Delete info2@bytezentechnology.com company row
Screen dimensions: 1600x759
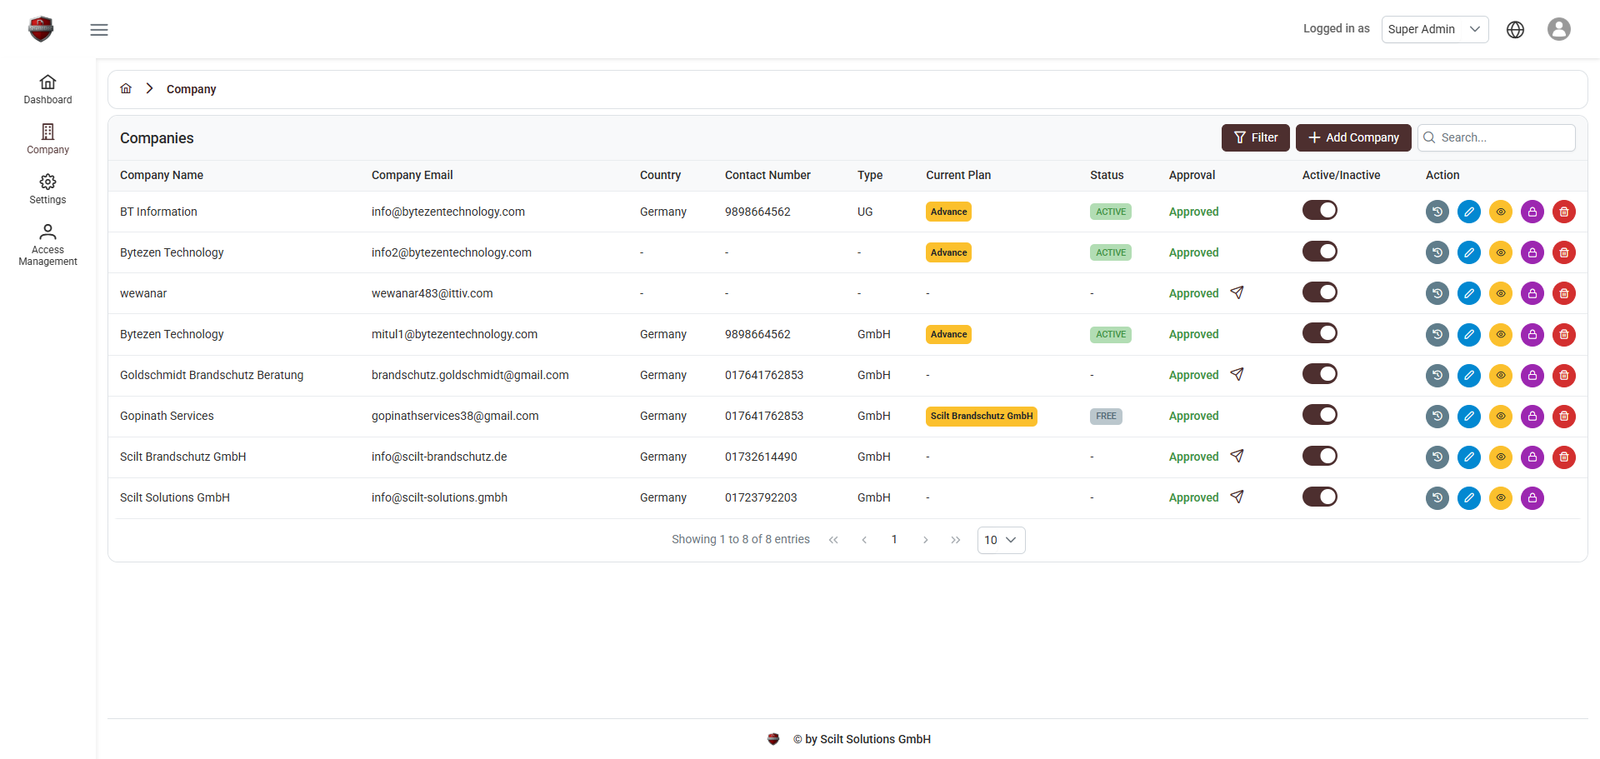[1564, 253]
